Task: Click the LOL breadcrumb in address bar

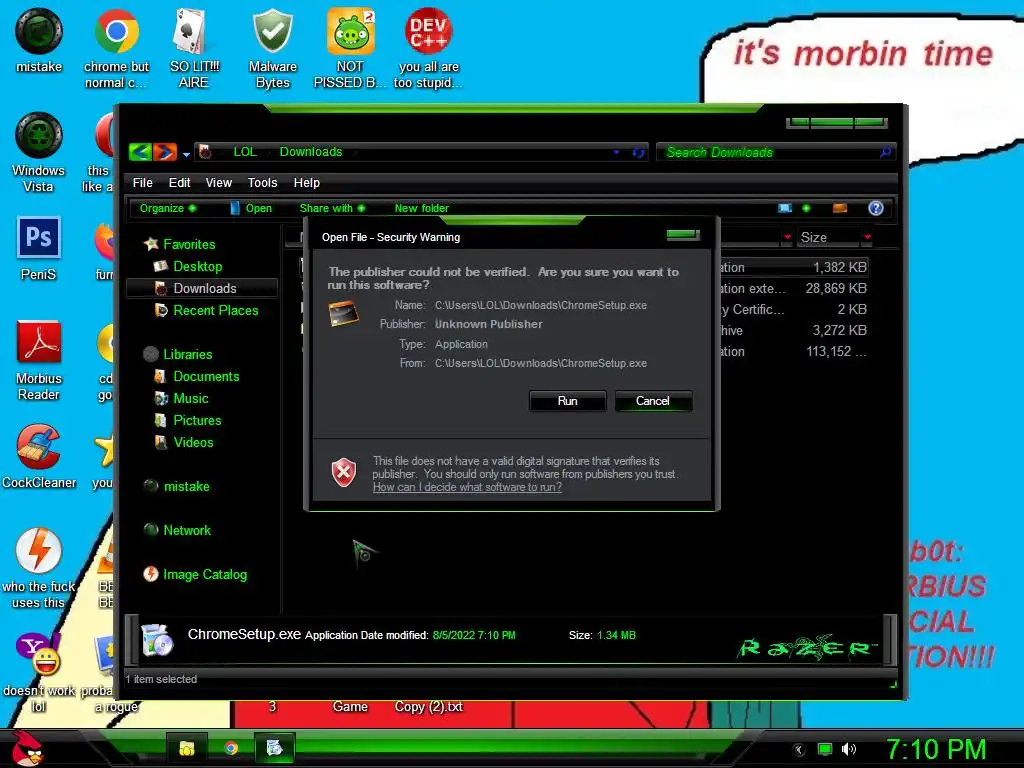Action: tap(245, 152)
